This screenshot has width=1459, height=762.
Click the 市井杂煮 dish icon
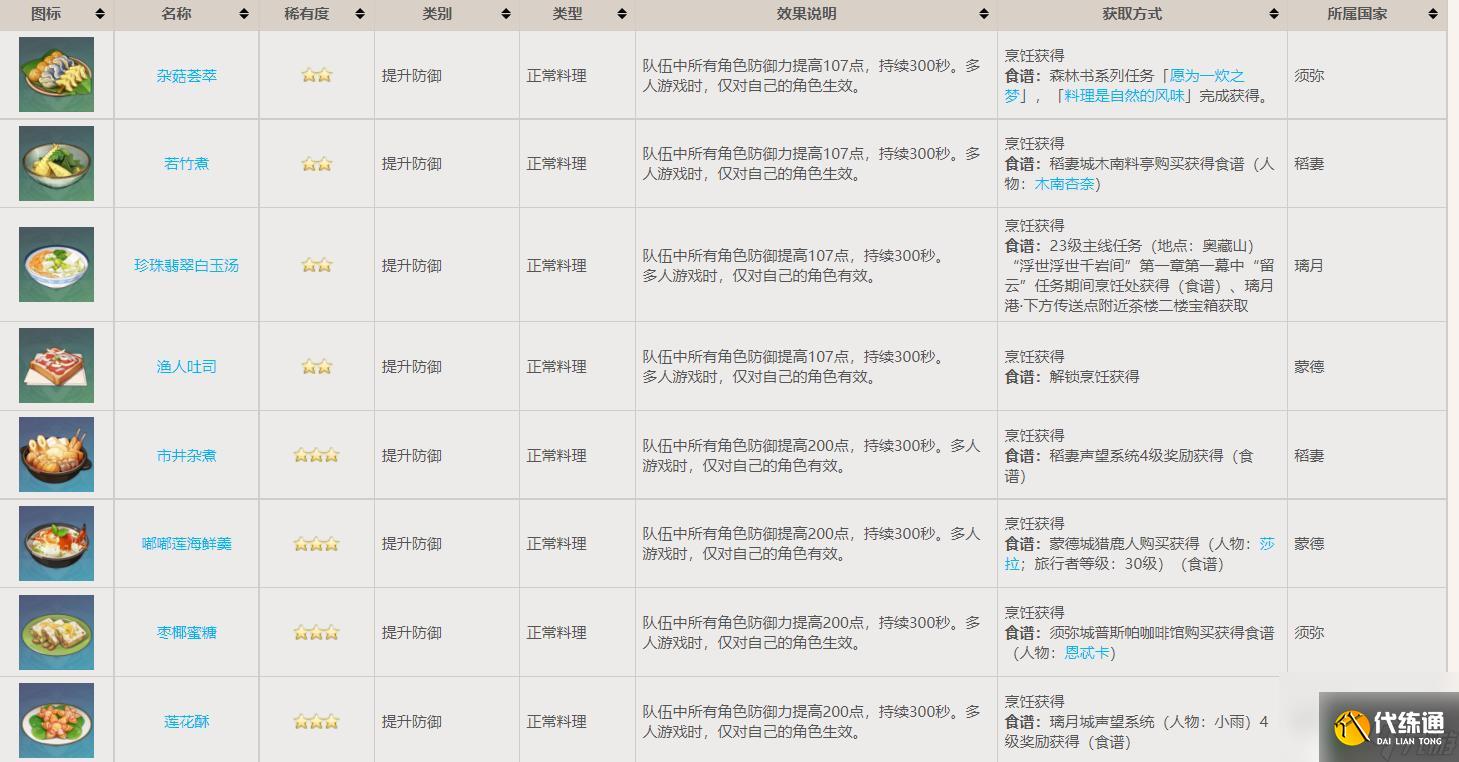click(56, 454)
